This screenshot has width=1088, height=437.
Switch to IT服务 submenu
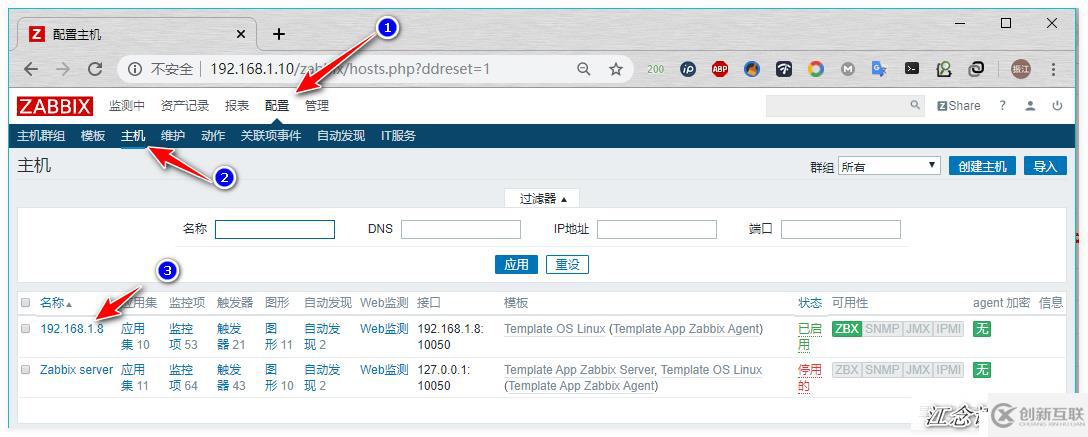coord(398,136)
